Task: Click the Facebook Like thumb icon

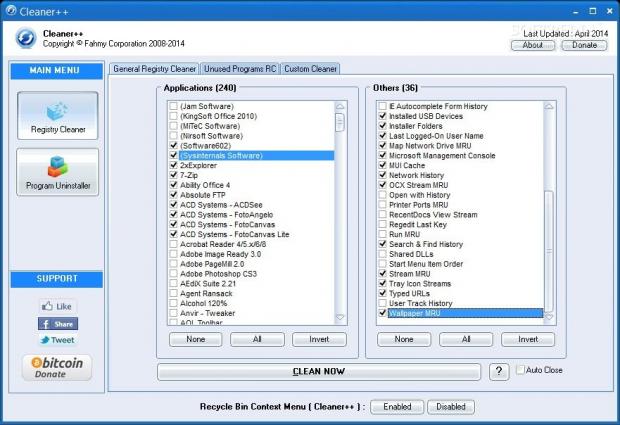Action: pos(58,306)
